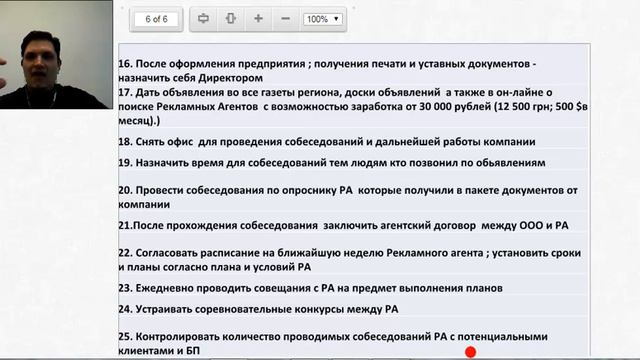Click the fit-to-page height icon

pyautogui.click(x=231, y=19)
